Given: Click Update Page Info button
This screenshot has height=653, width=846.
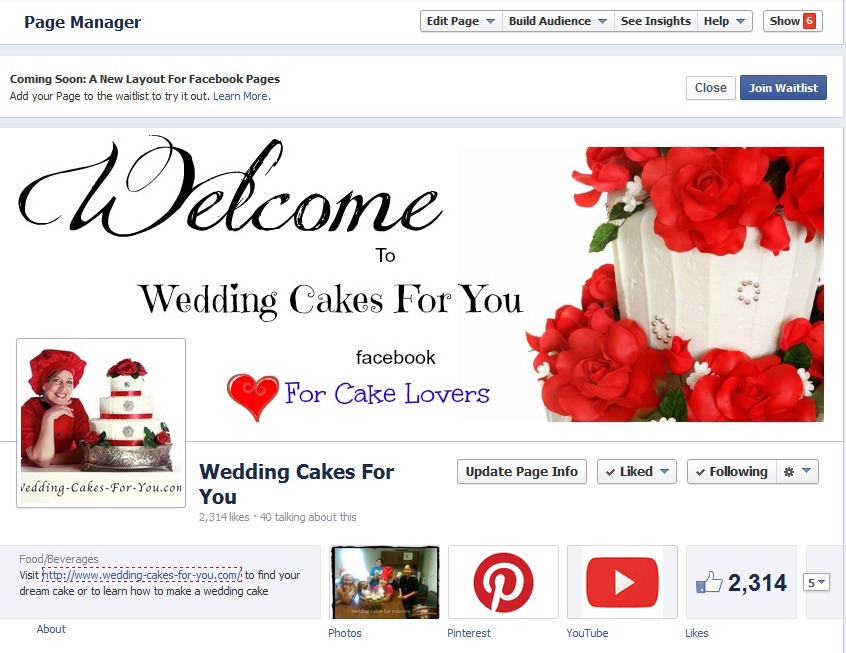Looking at the screenshot, I should (x=522, y=472).
